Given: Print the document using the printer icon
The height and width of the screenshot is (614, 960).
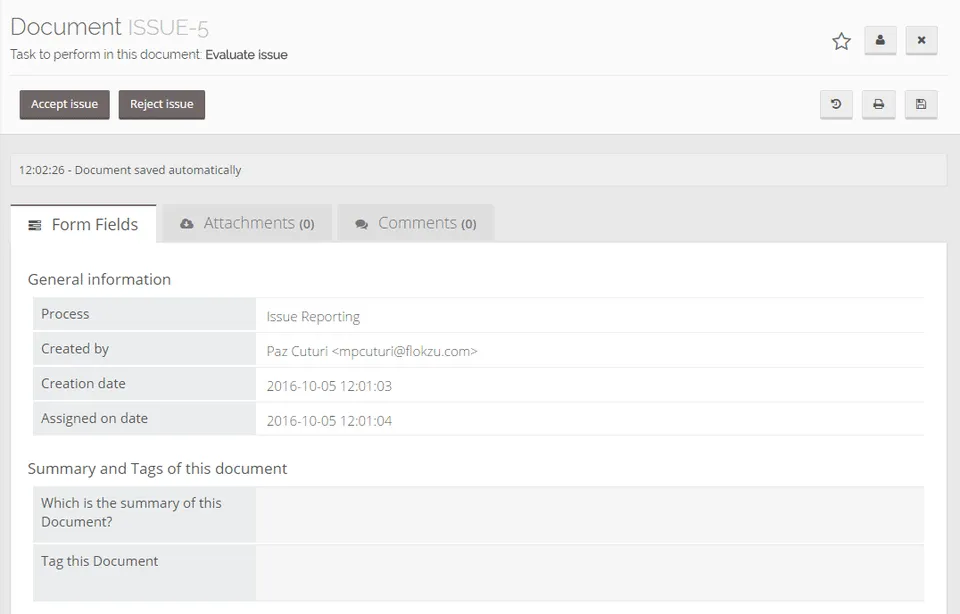Looking at the screenshot, I should pyautogui.click(x=879, y=104).
